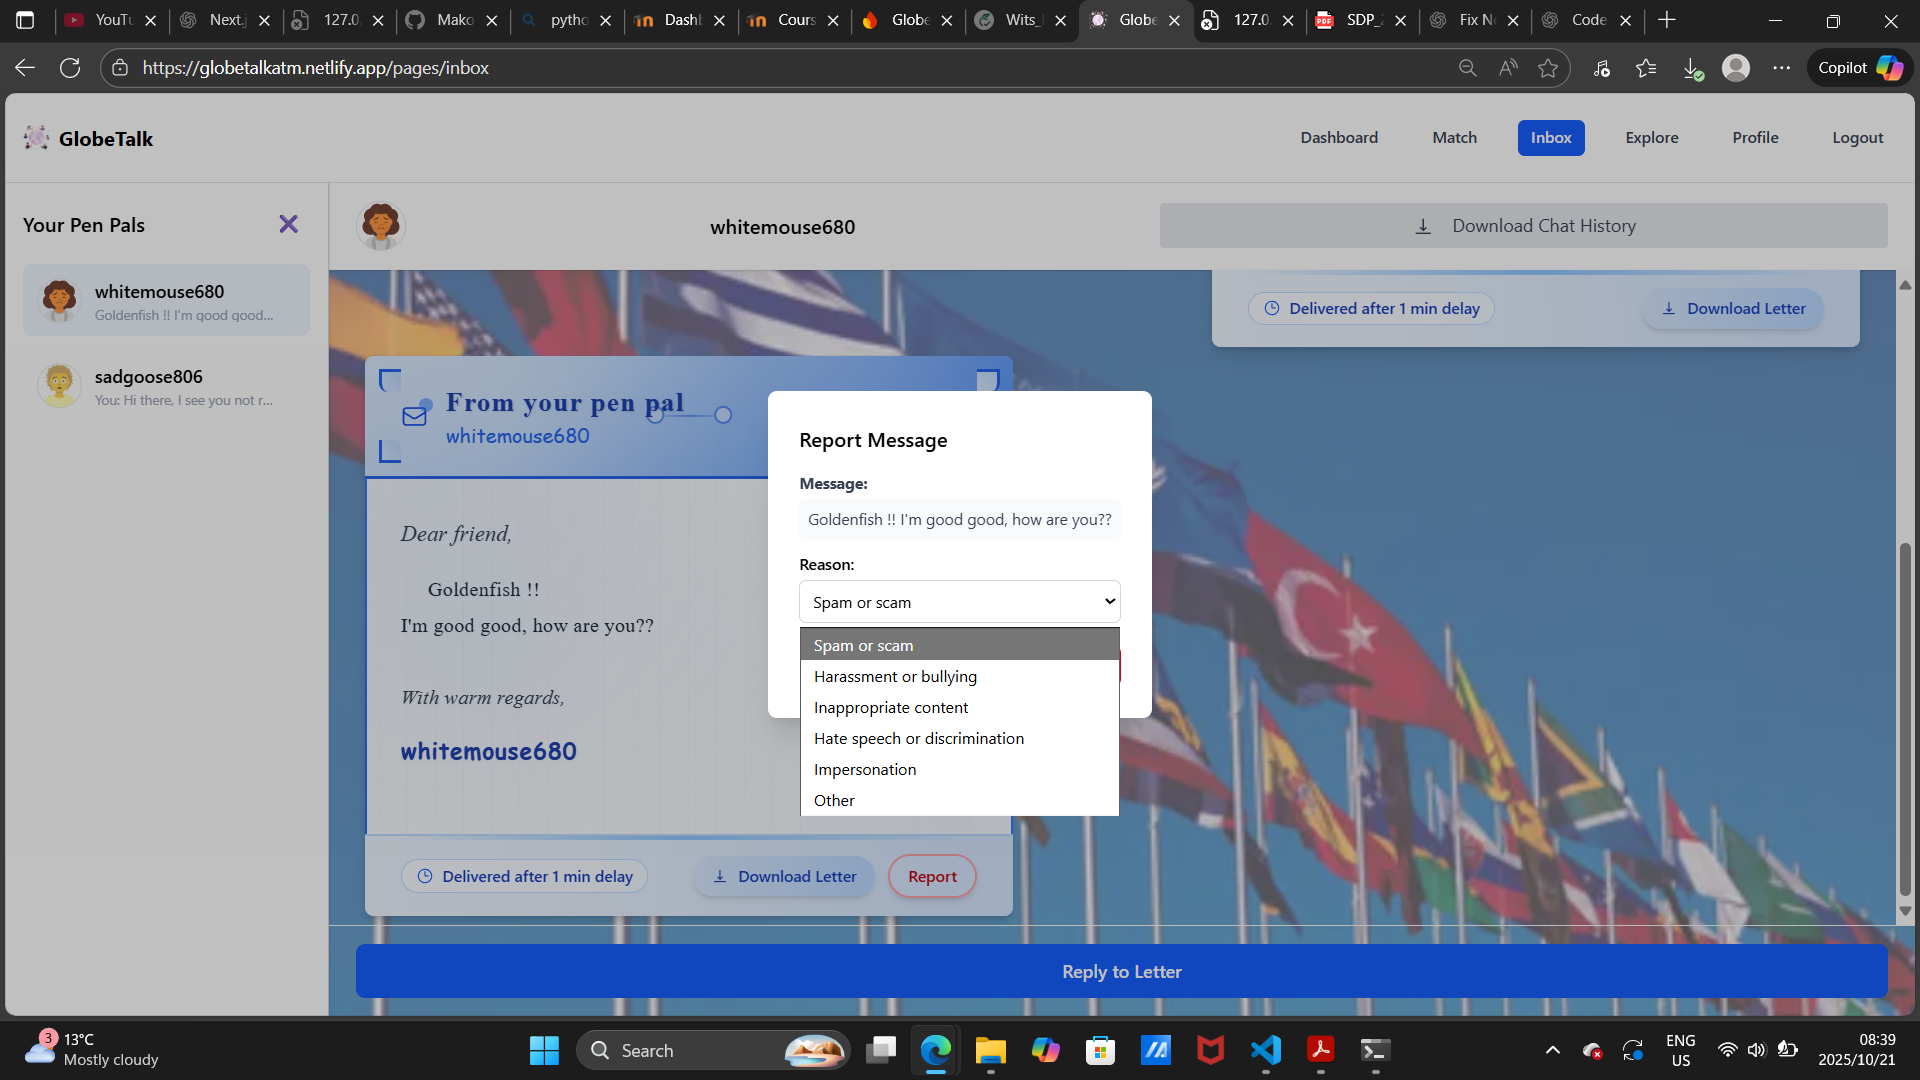This screenshot has width=1920, height=1080.
Task: Click Reply to Letter at the bottom
Action: 1120,971
